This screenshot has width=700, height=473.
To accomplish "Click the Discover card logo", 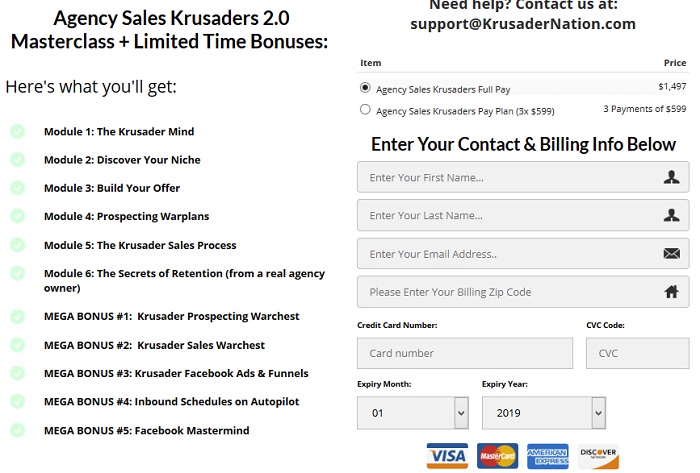I will [598, 456].
